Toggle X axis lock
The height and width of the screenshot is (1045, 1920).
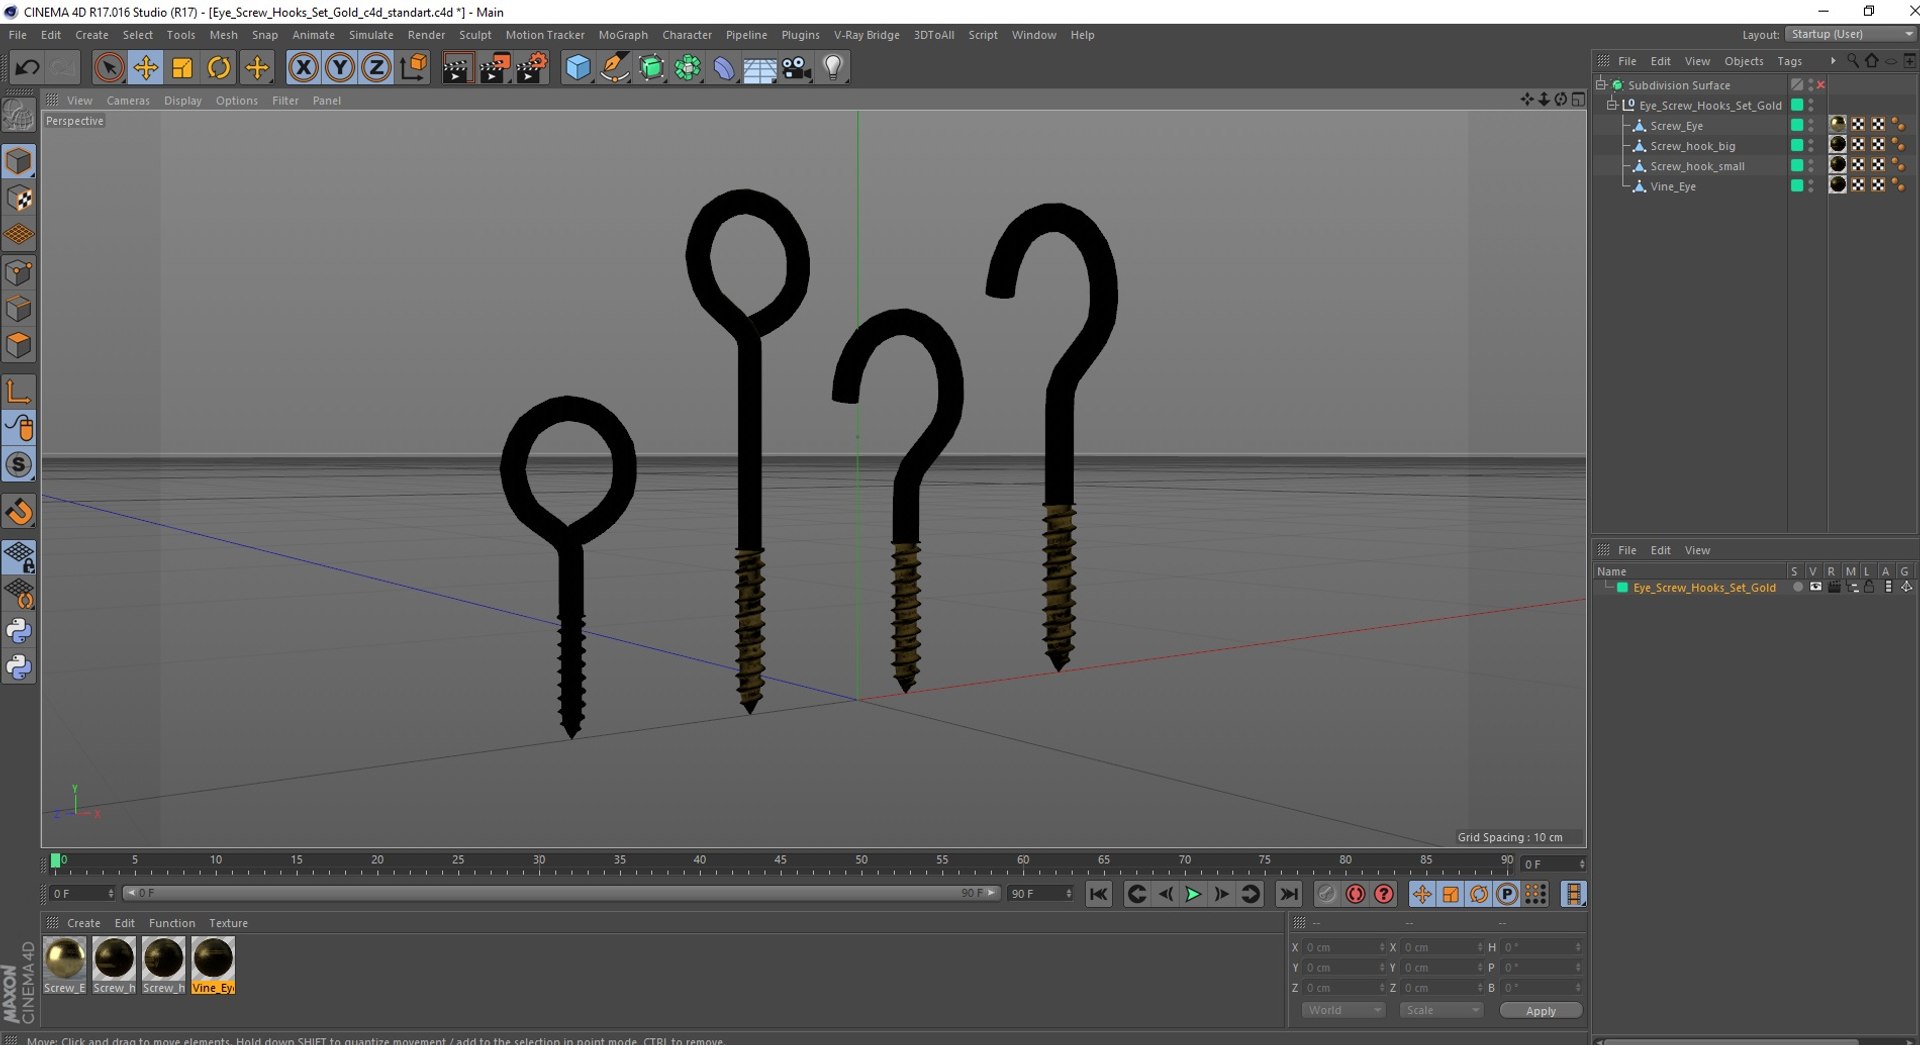(x=303, y=68)
